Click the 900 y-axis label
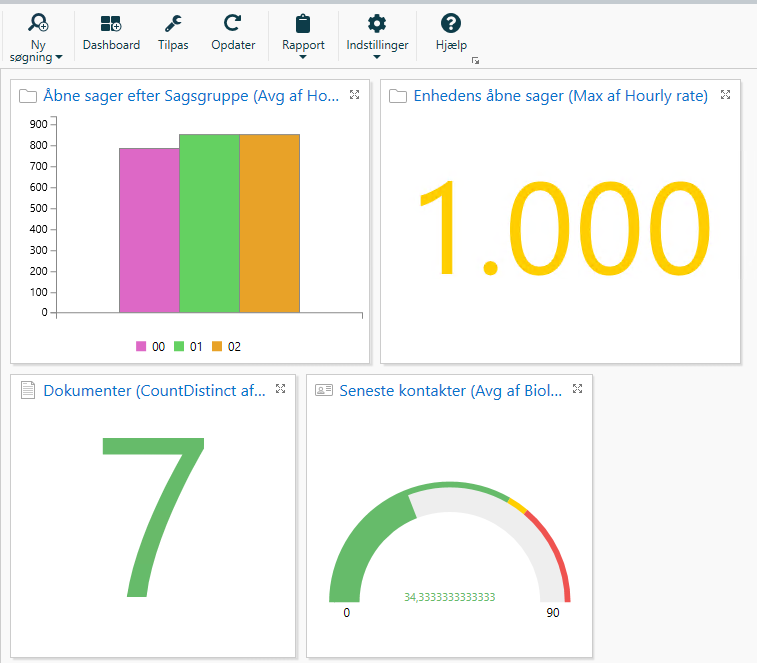Screen dimensions: 757x663 (39, 124)
